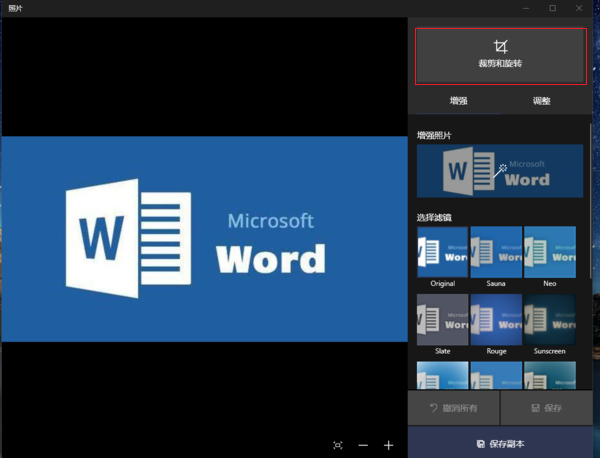This screenshot has width=600, height=458.
Task: Open the 裁剪和旋转 crop and rotate tool
Action: point(500,55)
